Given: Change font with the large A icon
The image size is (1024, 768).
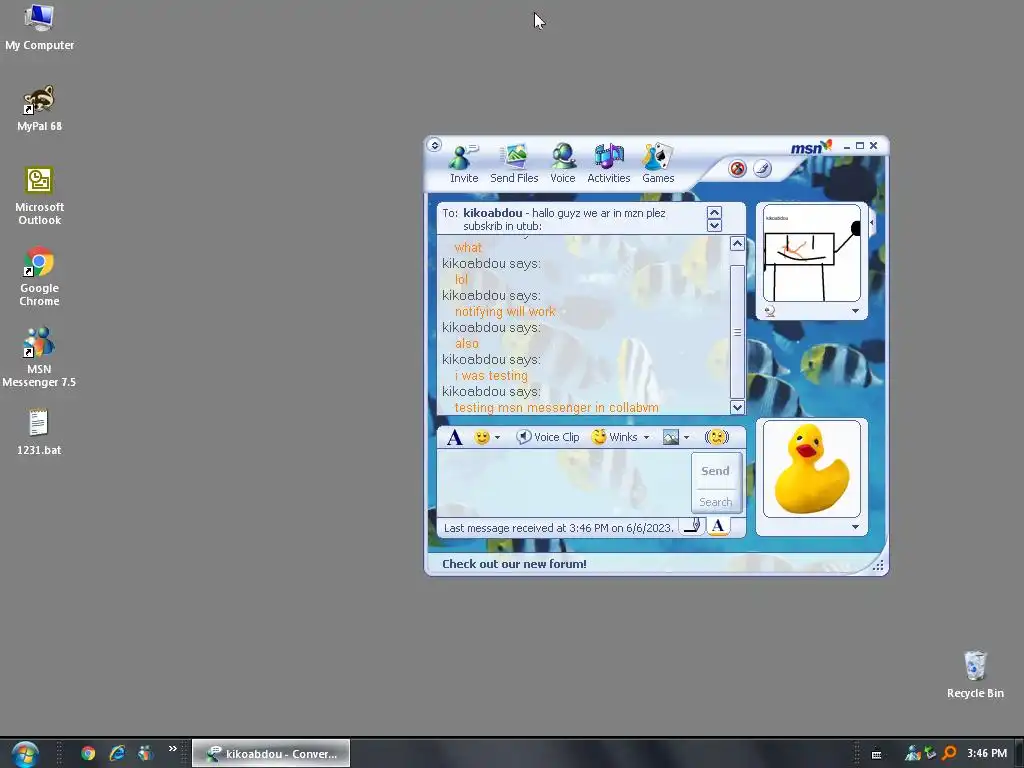Looking at the screenshot, I should click(455, 437).
